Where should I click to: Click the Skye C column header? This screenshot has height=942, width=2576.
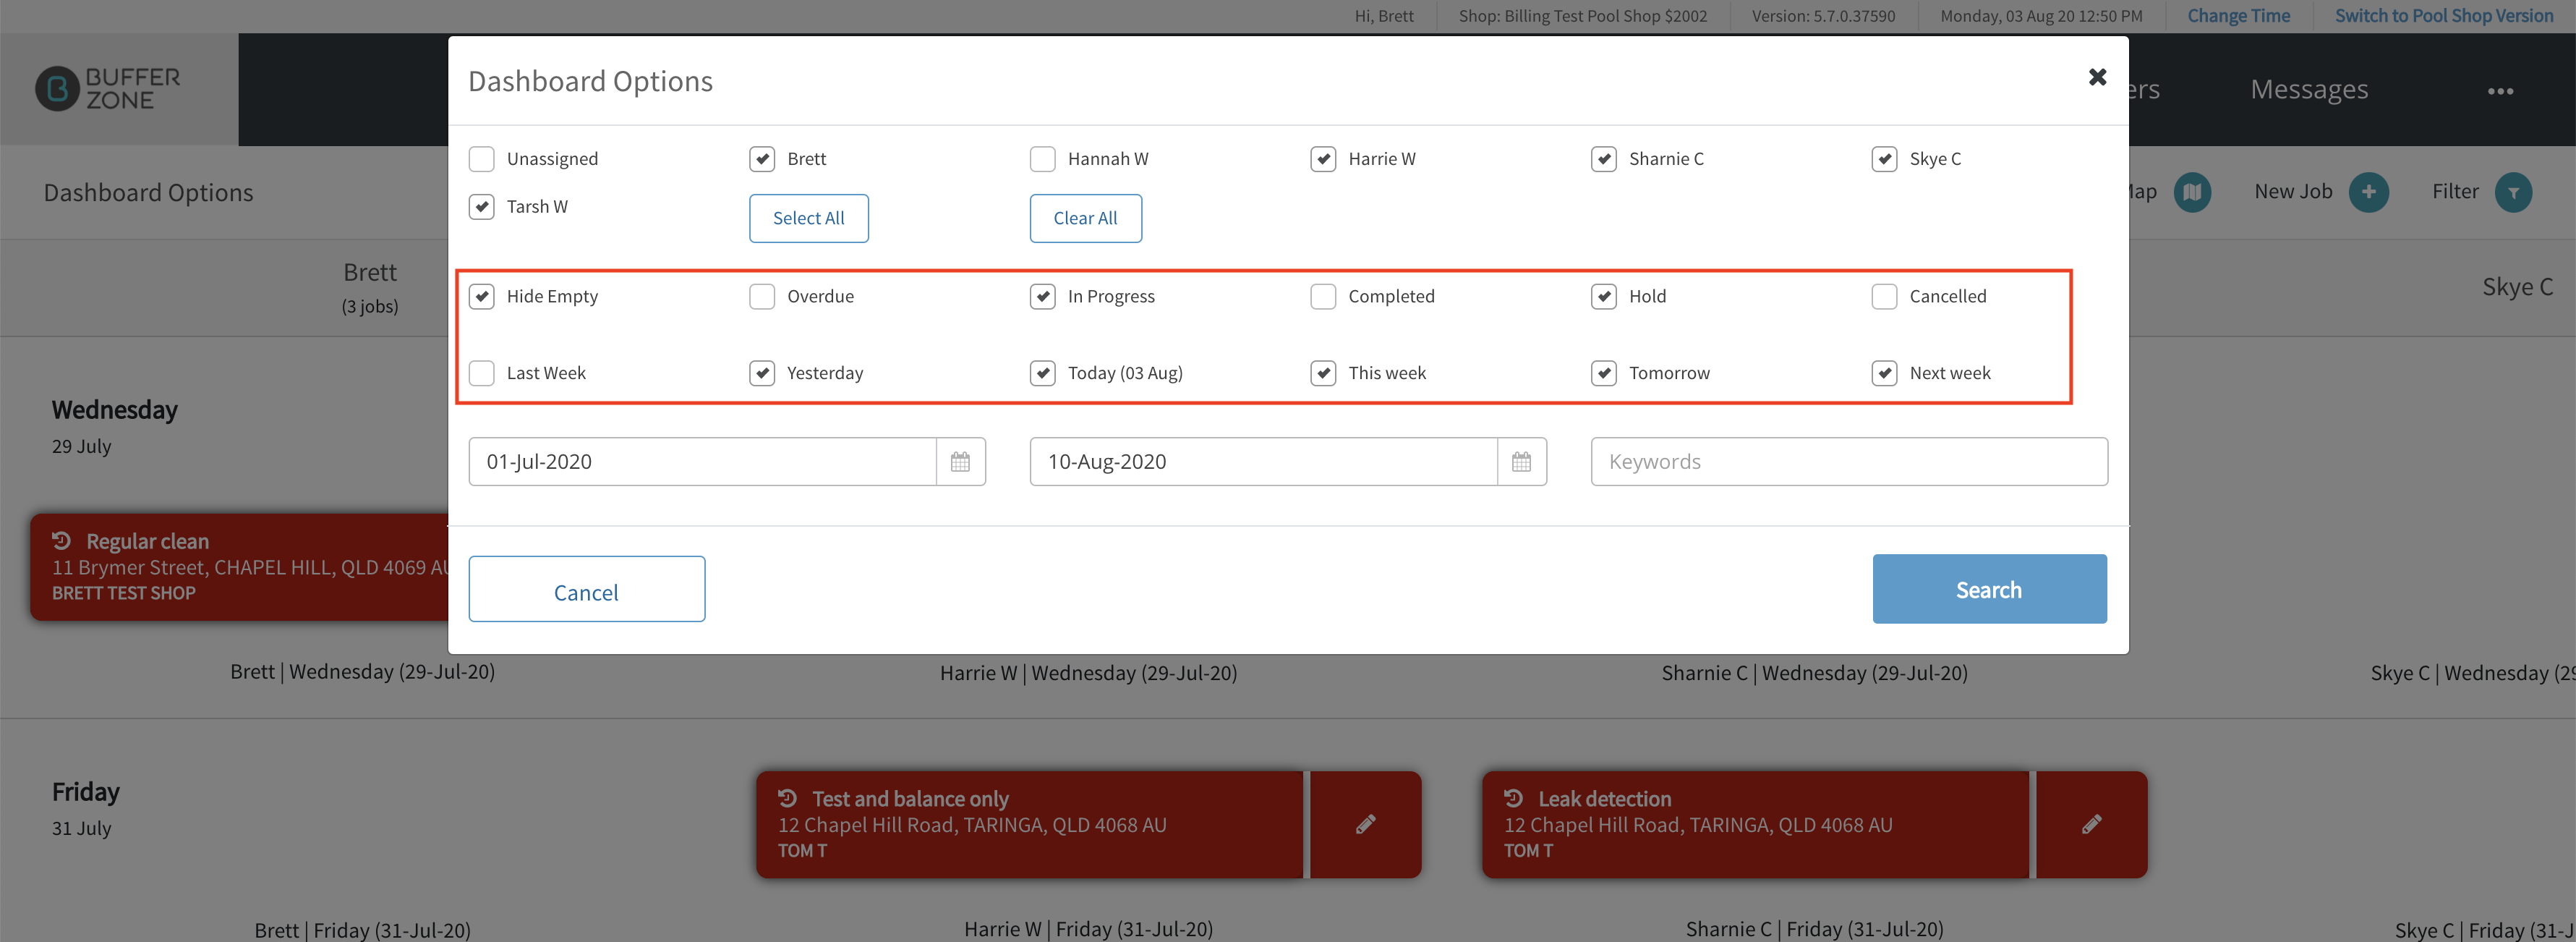click(x=2517, y=288)
